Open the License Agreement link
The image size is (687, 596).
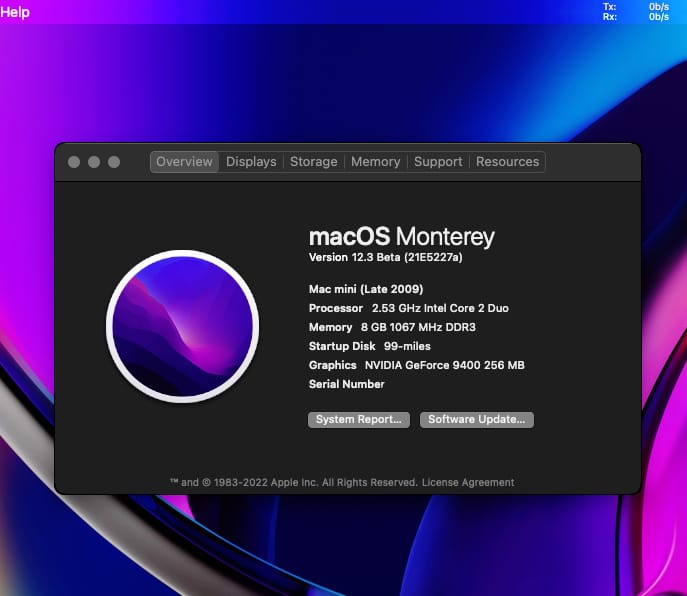point(468,482)
